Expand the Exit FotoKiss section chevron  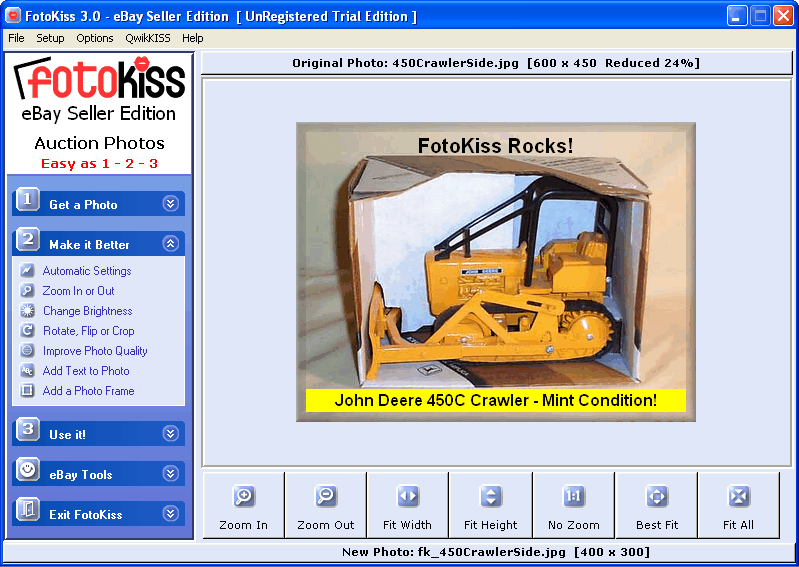pos(171,514)
